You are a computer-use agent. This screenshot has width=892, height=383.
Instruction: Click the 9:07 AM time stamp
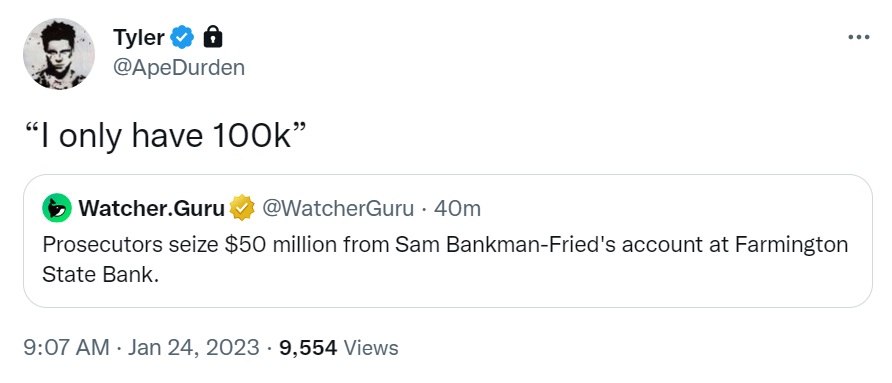(x=66, y=347)
